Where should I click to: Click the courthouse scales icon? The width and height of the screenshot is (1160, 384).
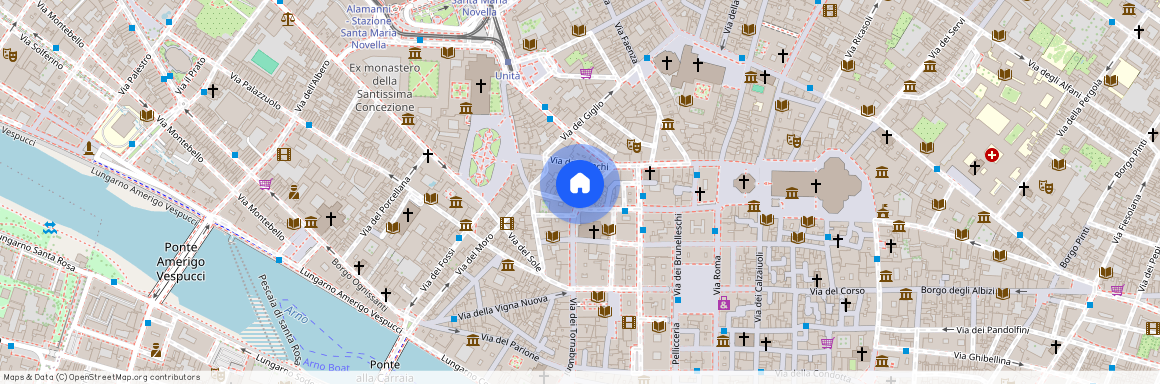(x=287, y=18)
